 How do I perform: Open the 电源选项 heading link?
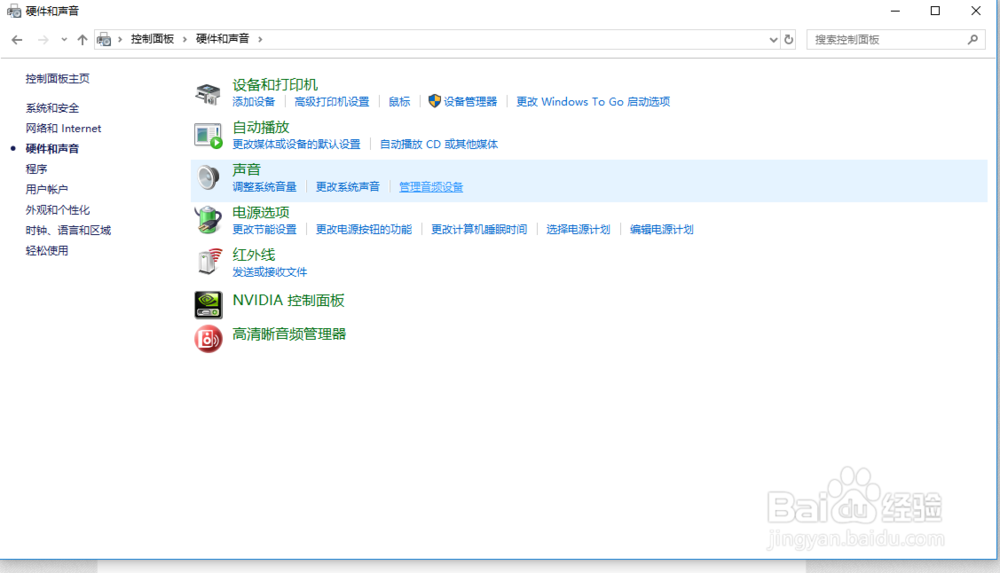click(261, 212)
